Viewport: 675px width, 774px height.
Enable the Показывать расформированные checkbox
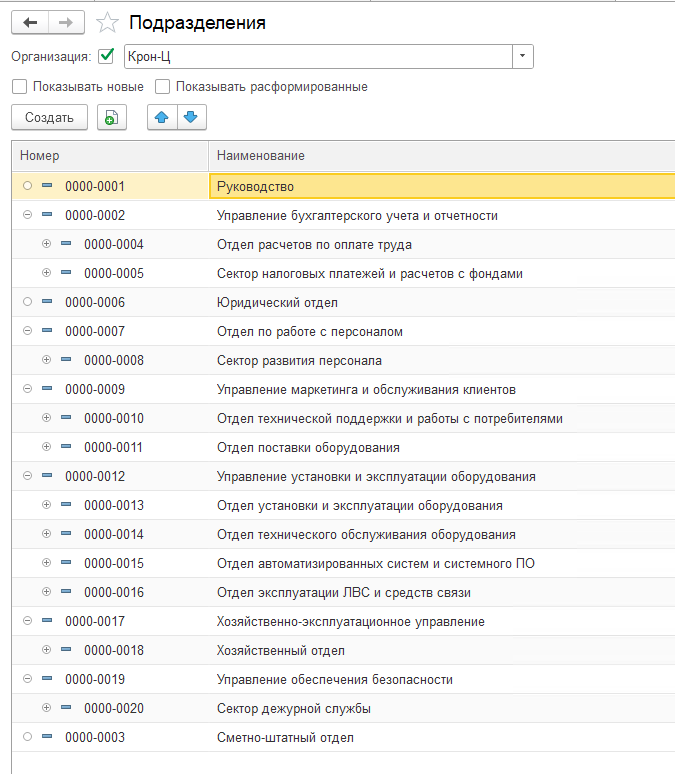[163, 87]
